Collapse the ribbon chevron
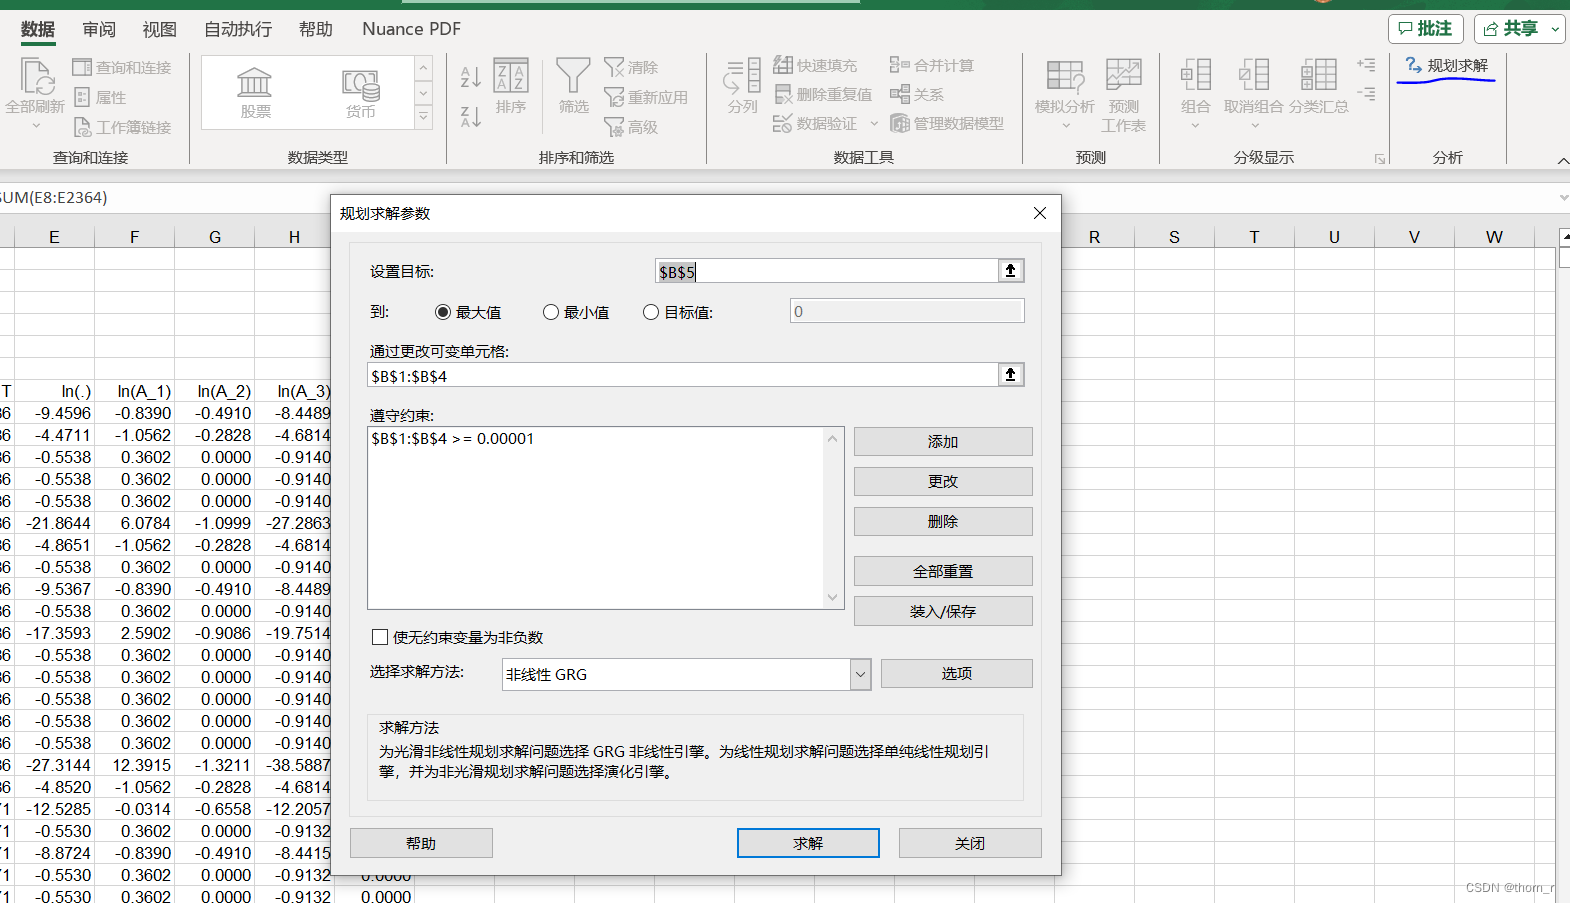 (x=1563, y=160)
